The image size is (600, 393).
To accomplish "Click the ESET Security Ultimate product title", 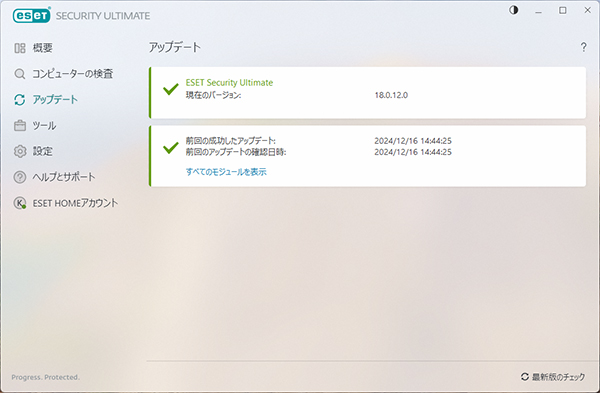I will (x=229, y=83).
